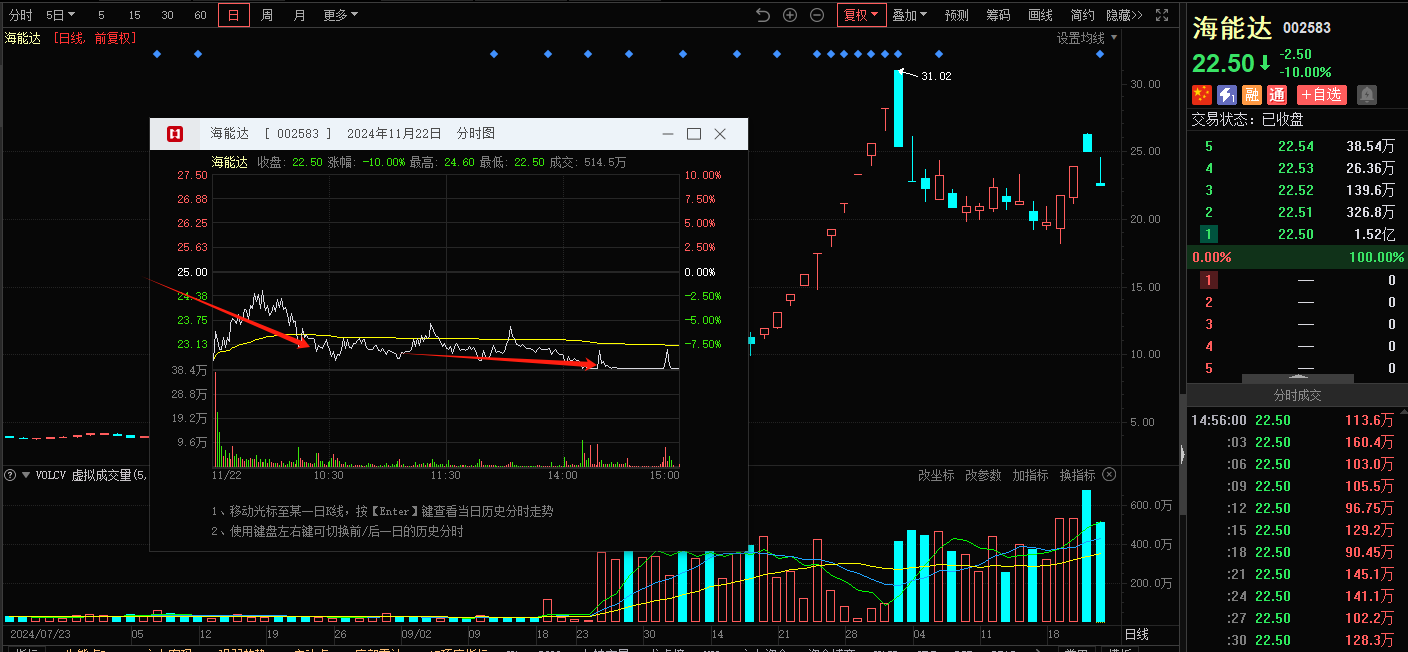Image resolution: width=1408 pixels, height=652 pixels.
Task: Click the undo arrow icon in chart toolbar
Action: (763, 15)
